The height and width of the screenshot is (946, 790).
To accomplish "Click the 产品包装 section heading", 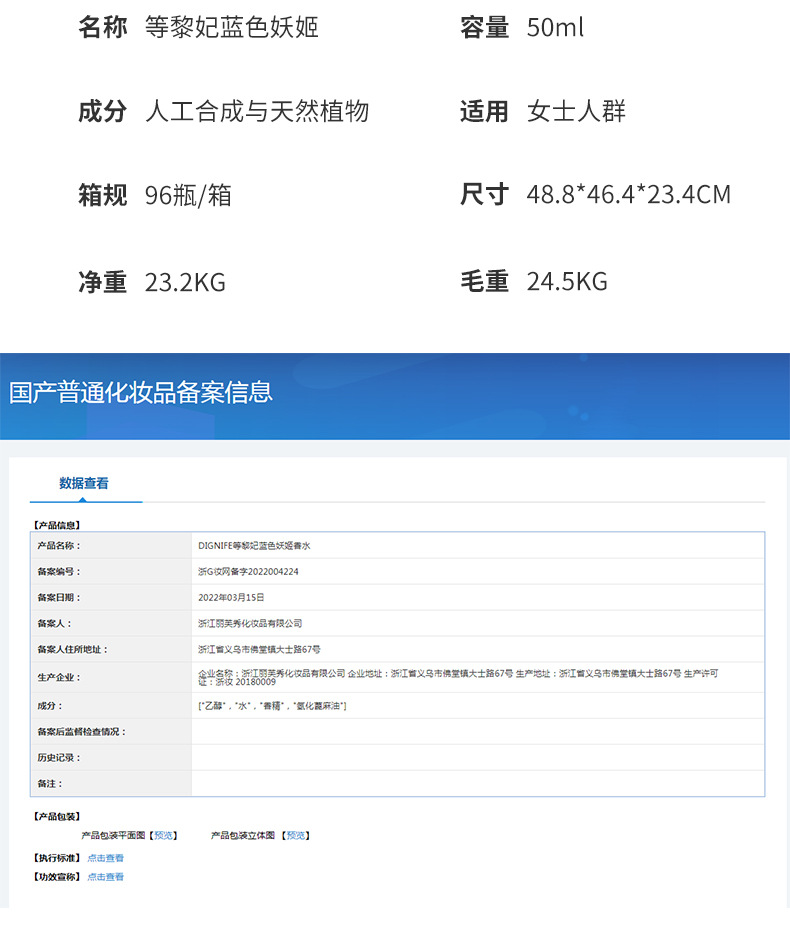I will pyautogui.click(x=56, y=816).
